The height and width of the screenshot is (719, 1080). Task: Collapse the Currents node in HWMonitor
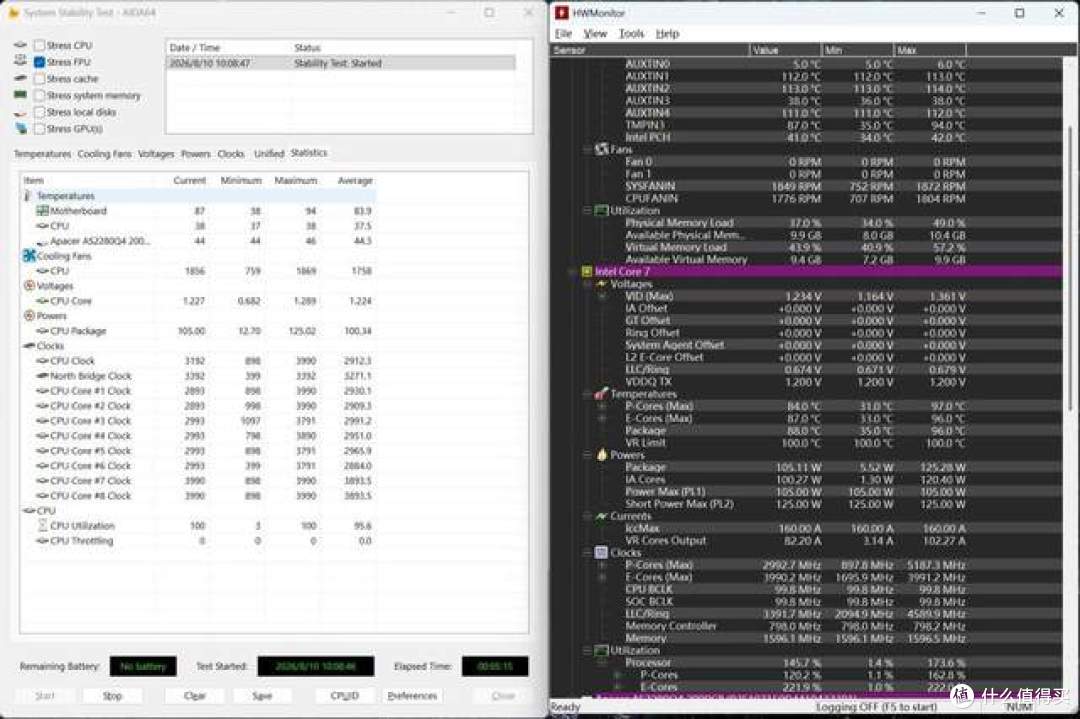588,516
